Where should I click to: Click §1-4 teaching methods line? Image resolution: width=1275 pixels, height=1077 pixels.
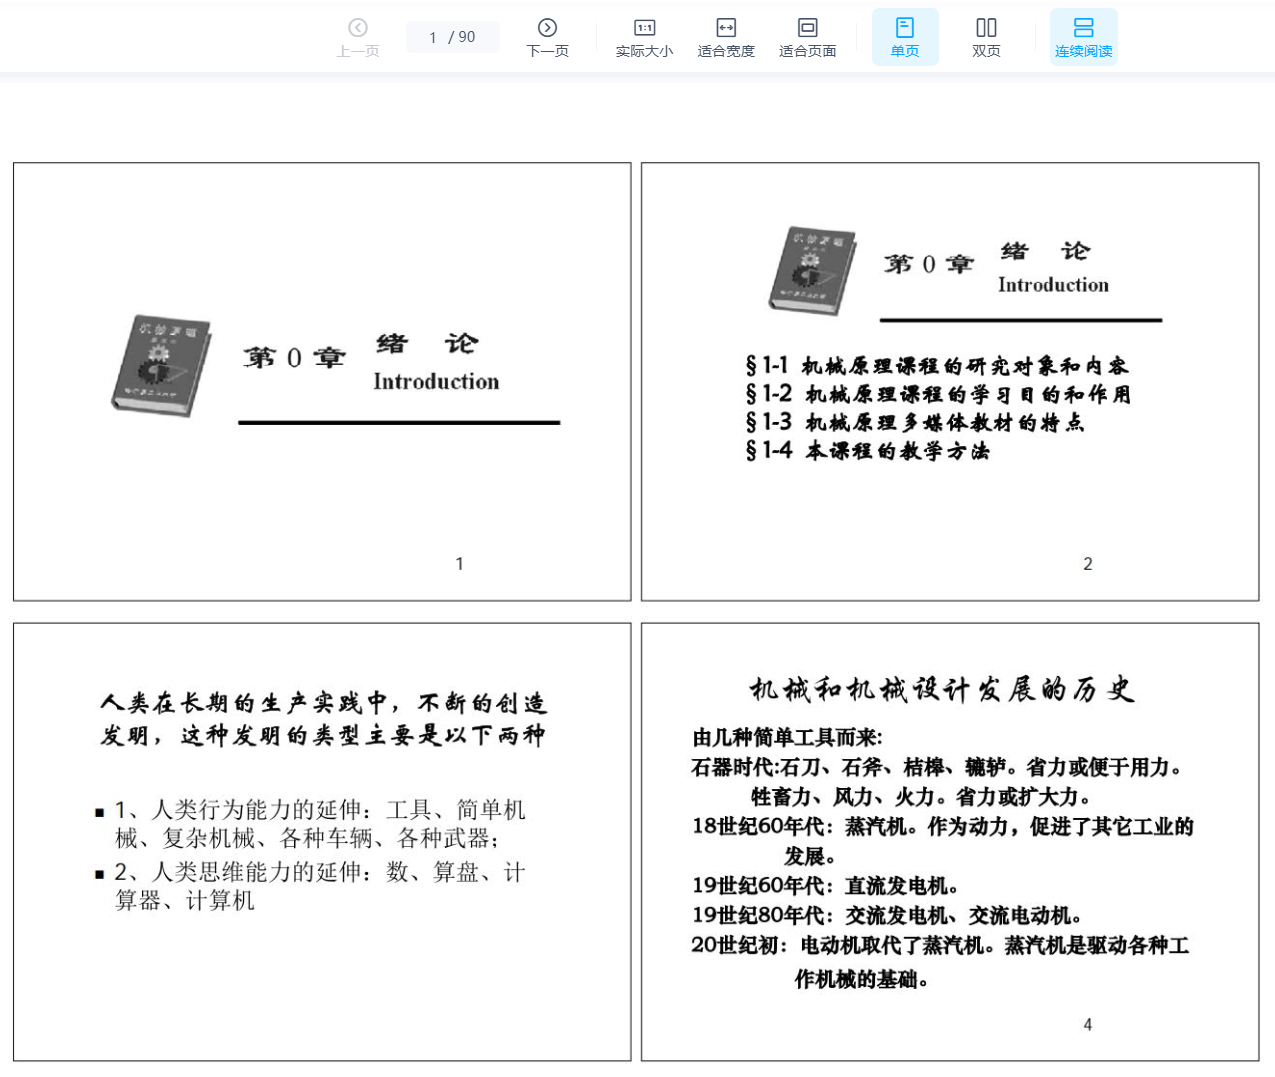coord(867,451)
